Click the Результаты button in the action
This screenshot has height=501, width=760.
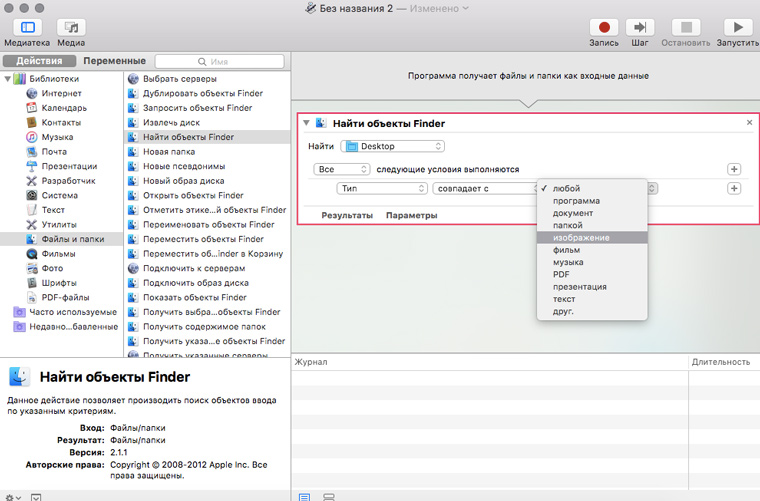tap(346, 215)
